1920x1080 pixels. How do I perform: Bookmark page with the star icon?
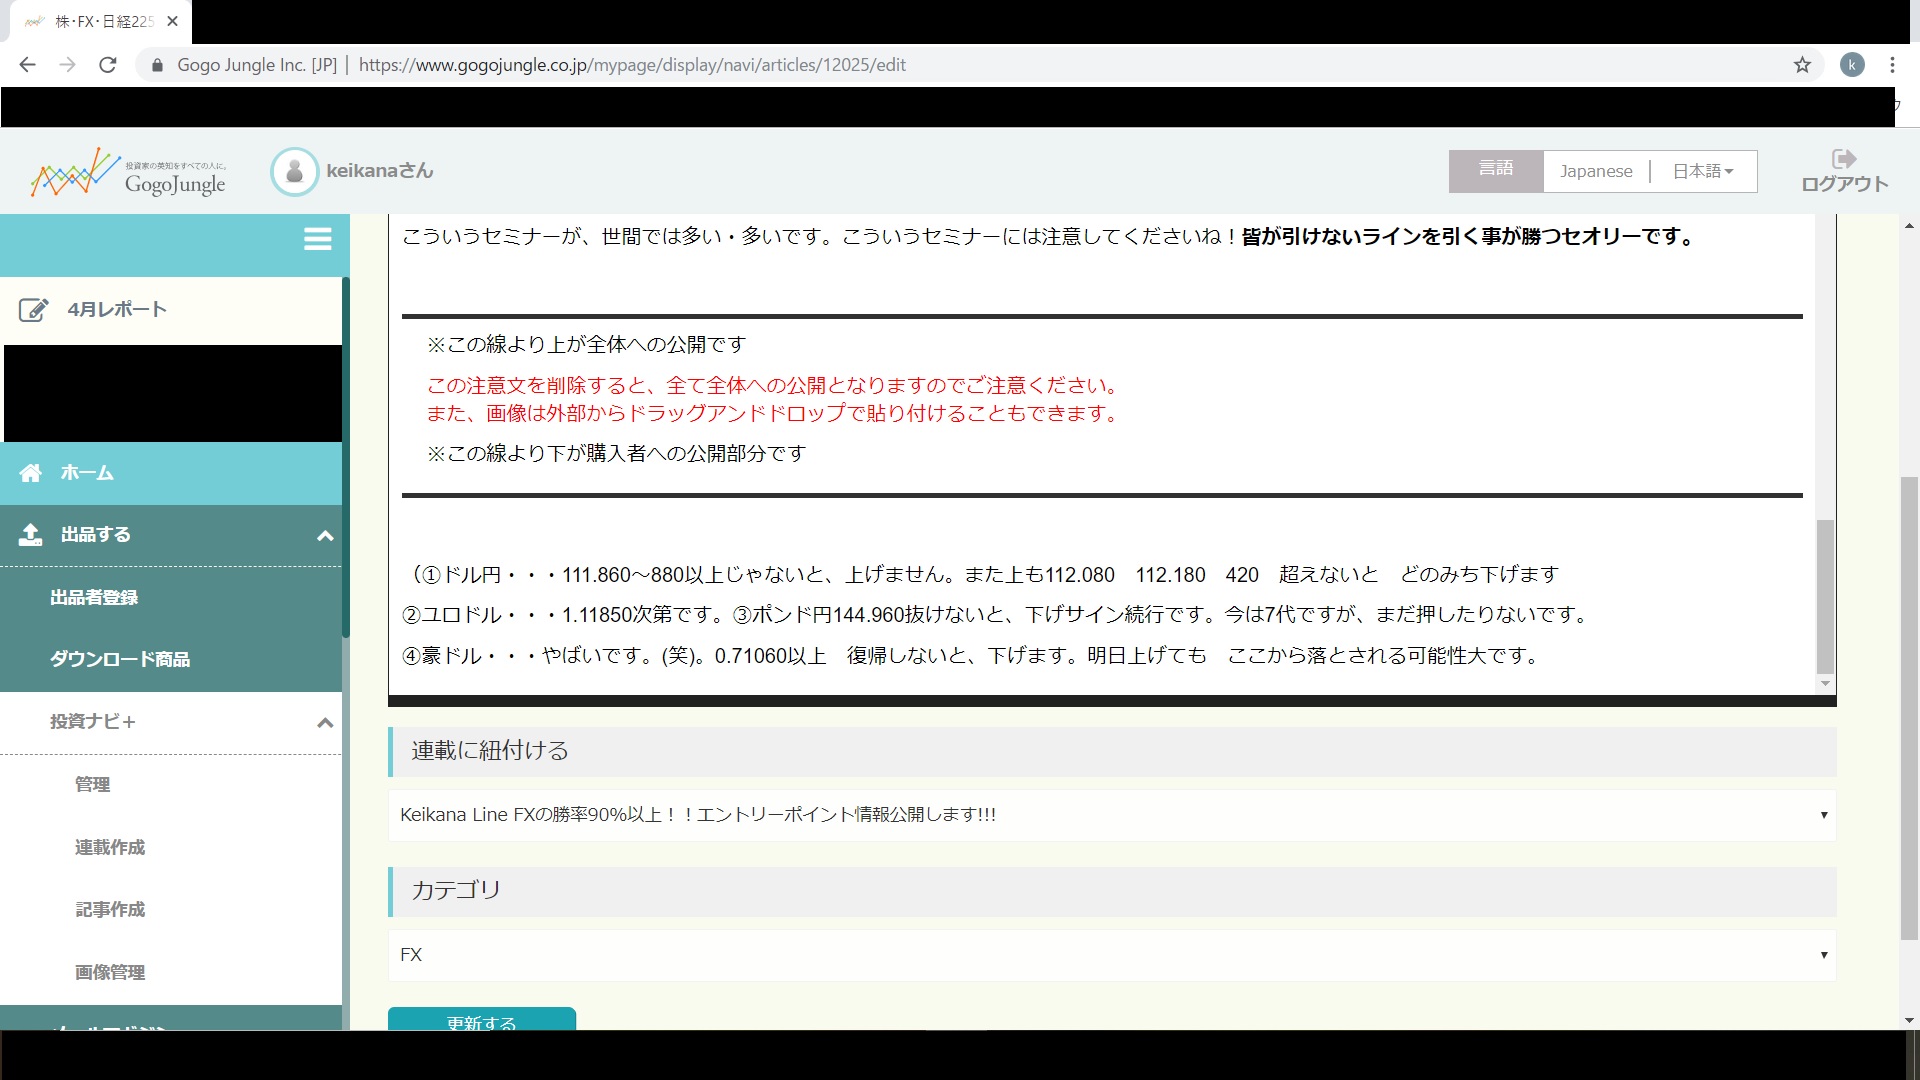[1802, 65]
